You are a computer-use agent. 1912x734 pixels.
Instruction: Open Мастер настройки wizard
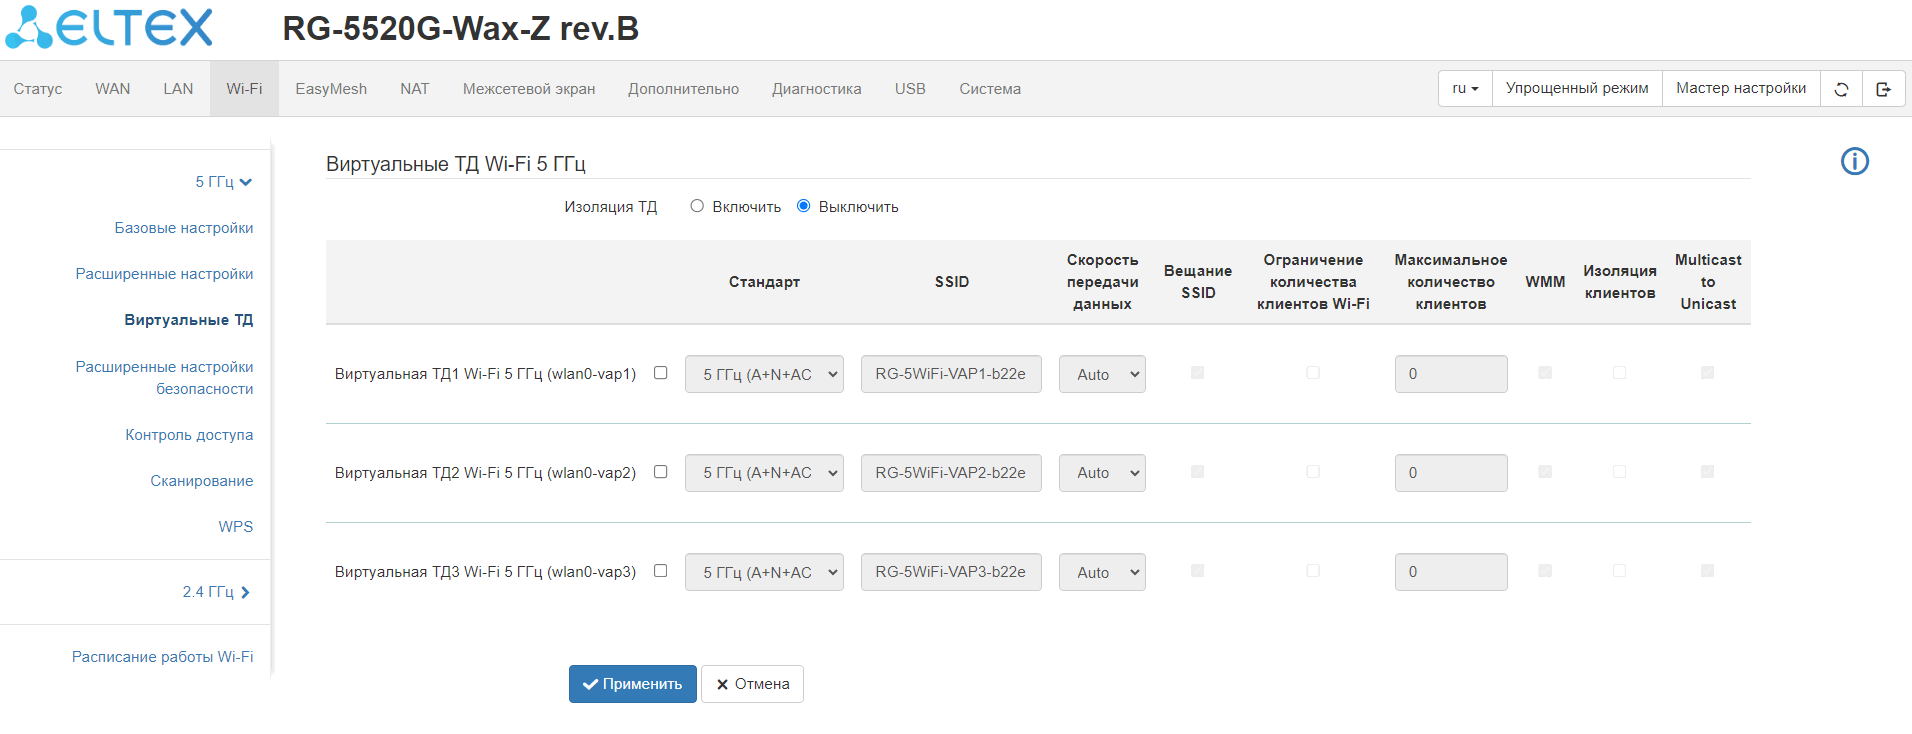1740,89
